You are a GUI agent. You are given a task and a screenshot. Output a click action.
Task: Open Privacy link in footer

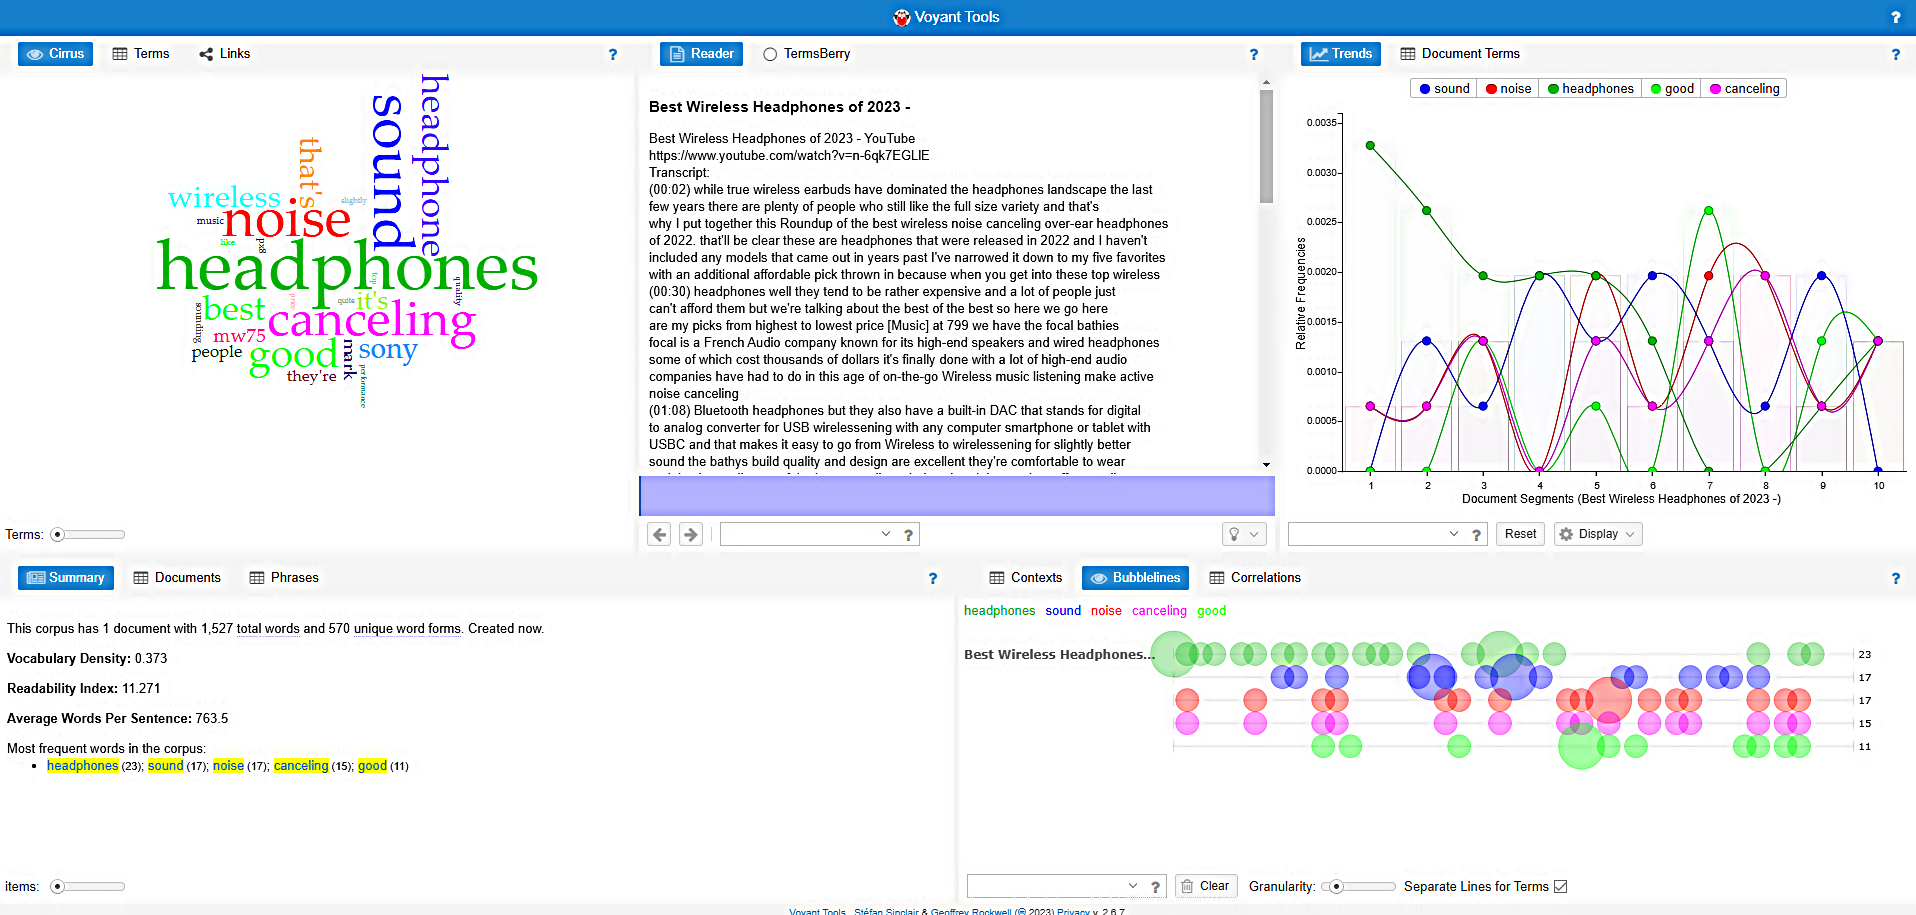coord(1073,911)
